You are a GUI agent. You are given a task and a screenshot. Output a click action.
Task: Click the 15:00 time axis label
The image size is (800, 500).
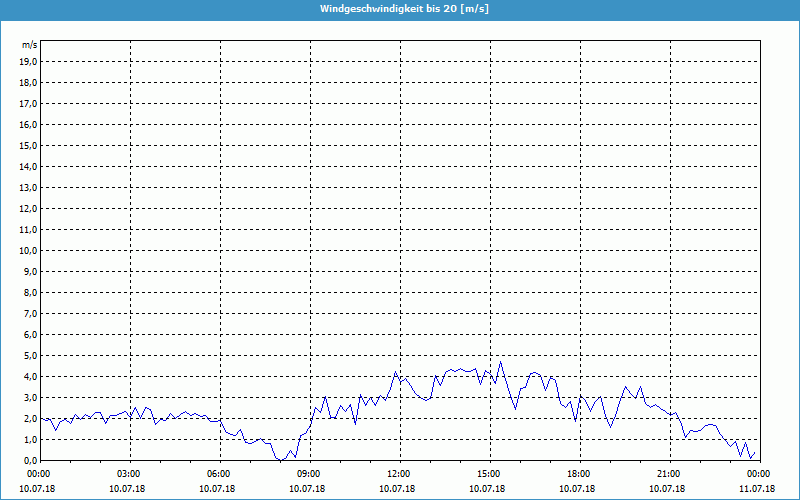point(489,474)
